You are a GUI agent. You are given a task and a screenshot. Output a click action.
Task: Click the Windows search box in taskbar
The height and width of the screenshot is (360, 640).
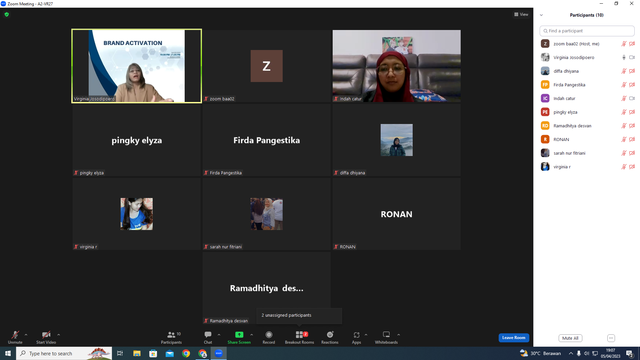point(64,353)
